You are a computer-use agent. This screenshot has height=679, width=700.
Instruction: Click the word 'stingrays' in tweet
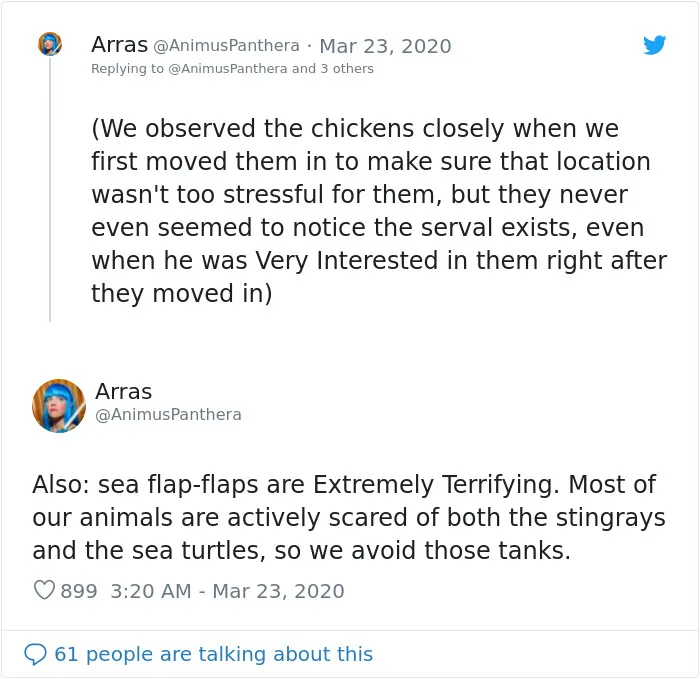coord(611,518)
